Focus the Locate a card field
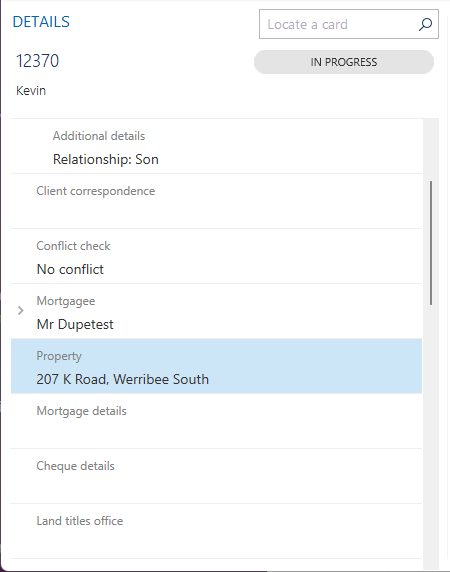450x572 pixels. coord(349,24)
